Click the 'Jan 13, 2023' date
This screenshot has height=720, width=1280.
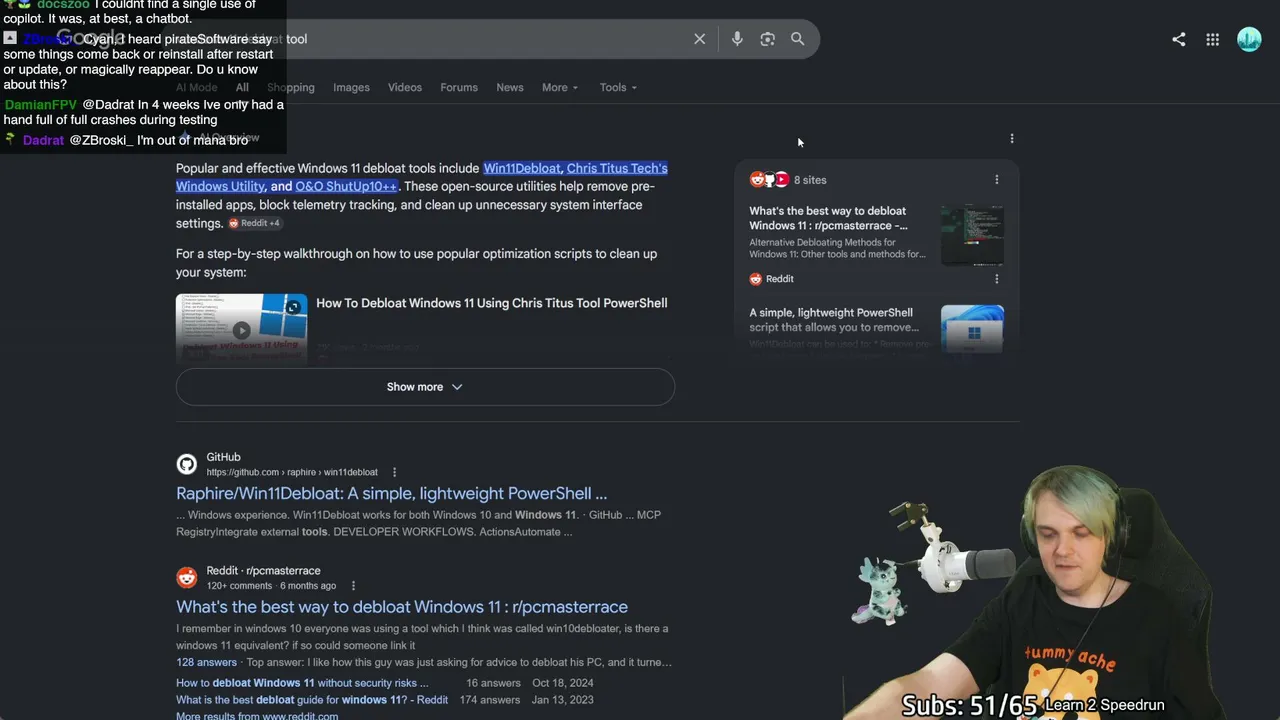(563, 700)
